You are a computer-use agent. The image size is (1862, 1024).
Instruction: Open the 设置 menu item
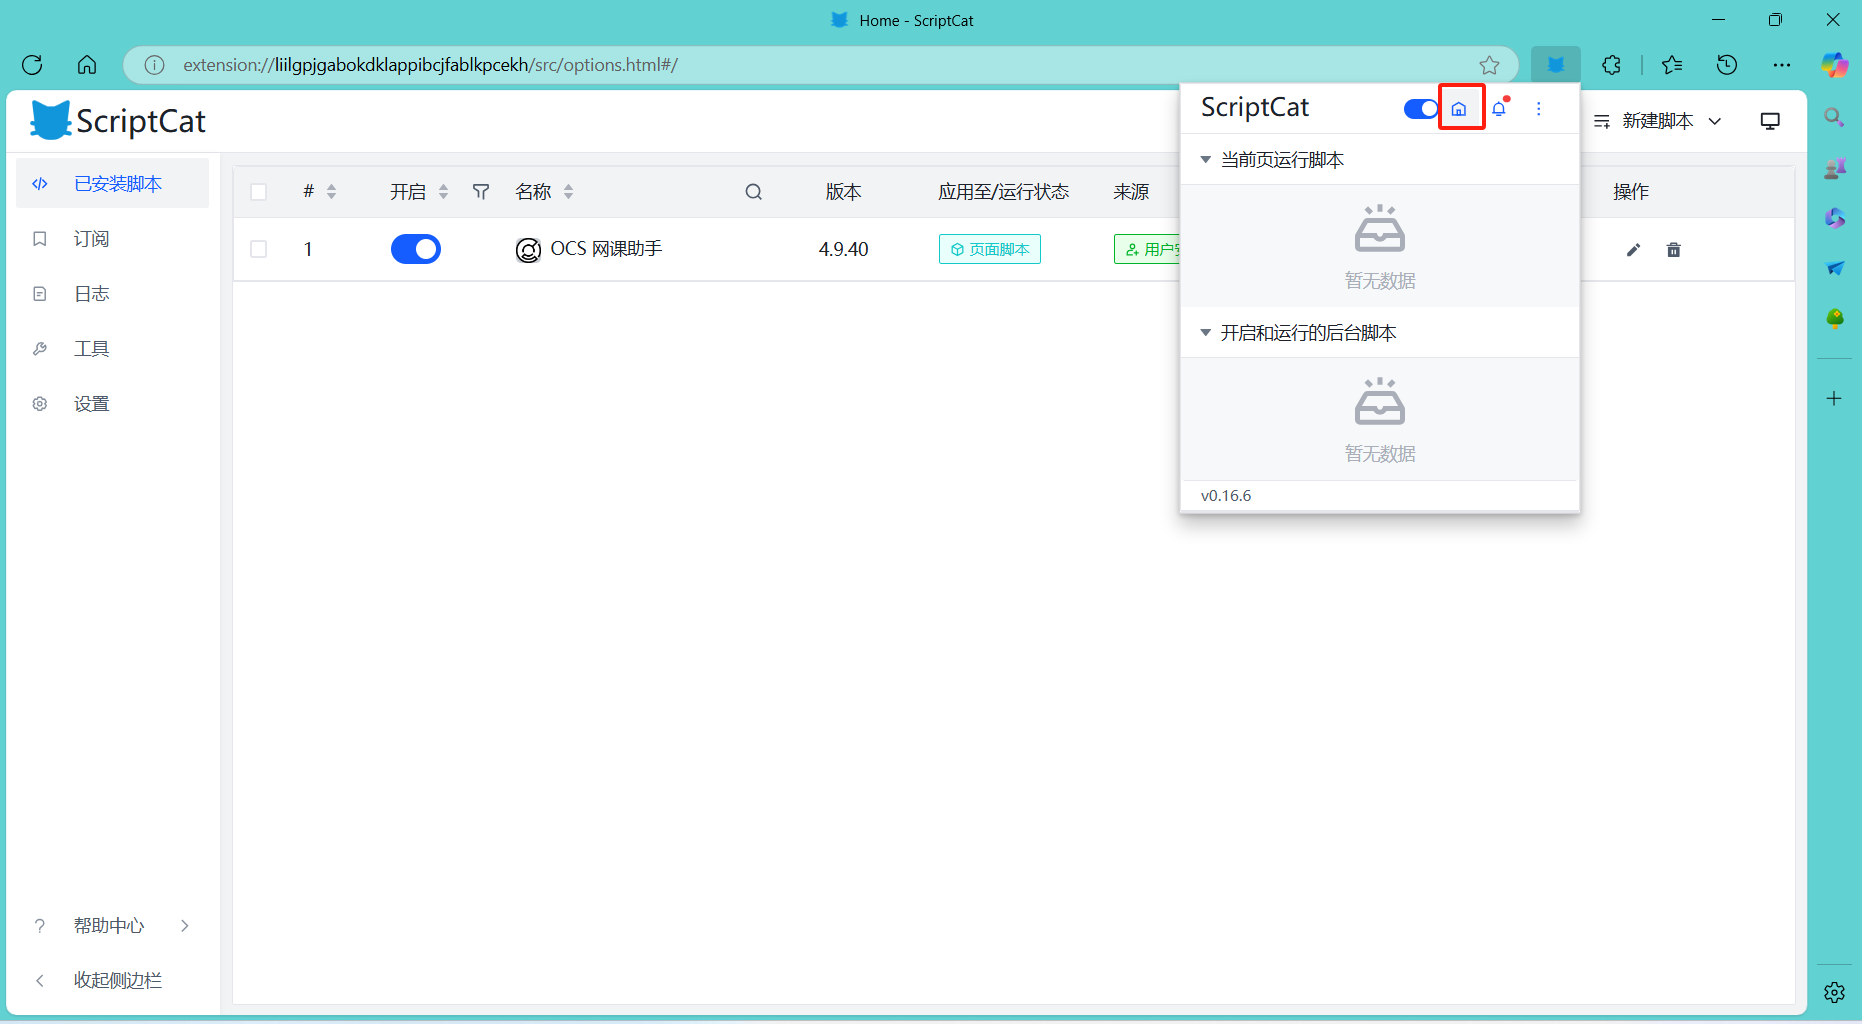point(112,403)
